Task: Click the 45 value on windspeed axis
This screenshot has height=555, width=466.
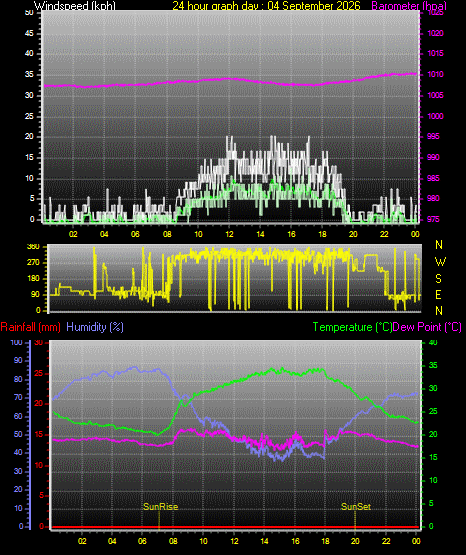Action: (29, 33)
